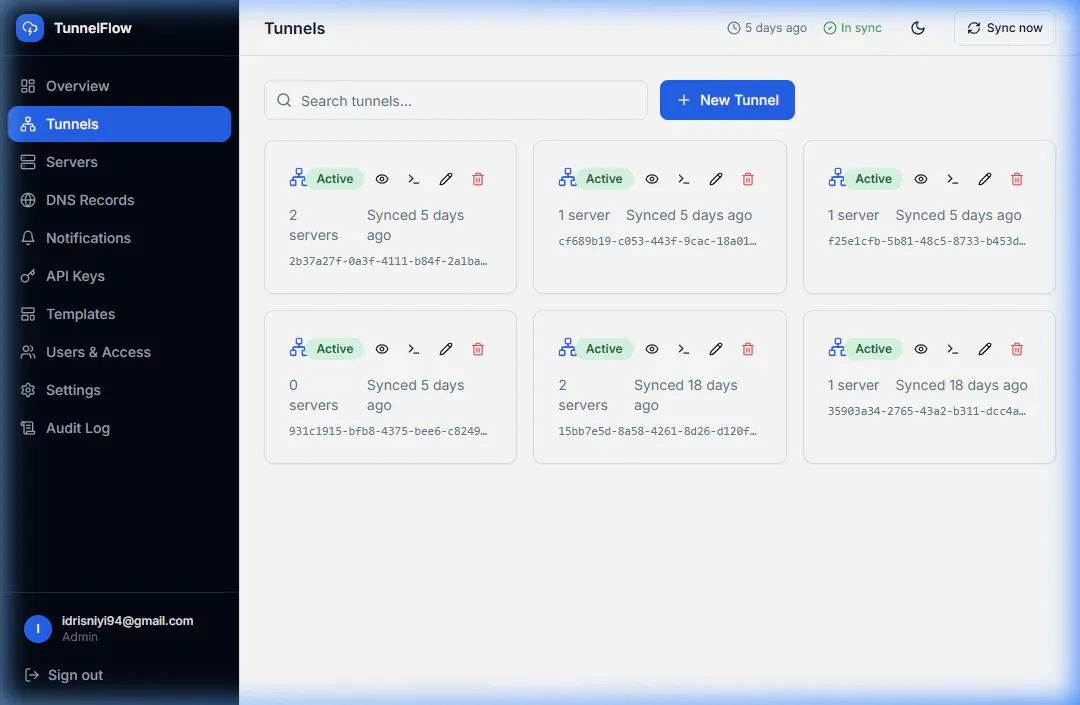
Task: Focus the Search tunnels field
Action: [x=456, y=101]
